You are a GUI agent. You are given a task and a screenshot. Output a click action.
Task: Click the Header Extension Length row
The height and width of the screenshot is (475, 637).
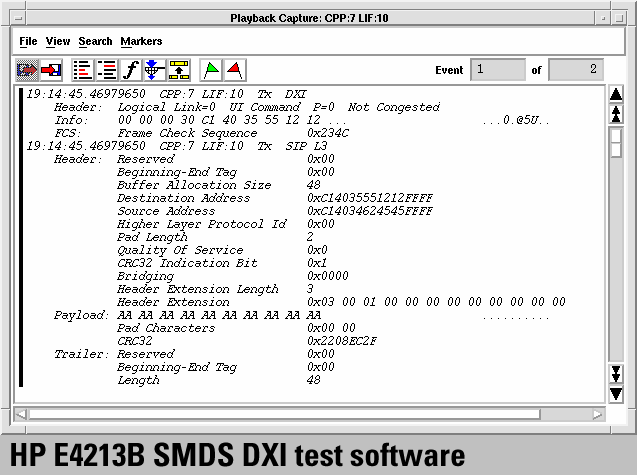(215, 289)
